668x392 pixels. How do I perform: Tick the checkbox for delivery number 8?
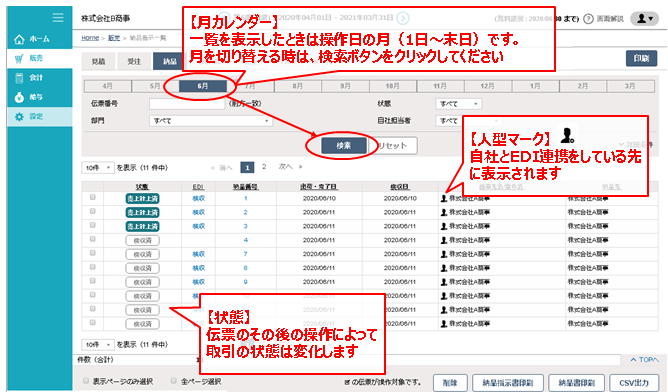click(x=92, y=267)
